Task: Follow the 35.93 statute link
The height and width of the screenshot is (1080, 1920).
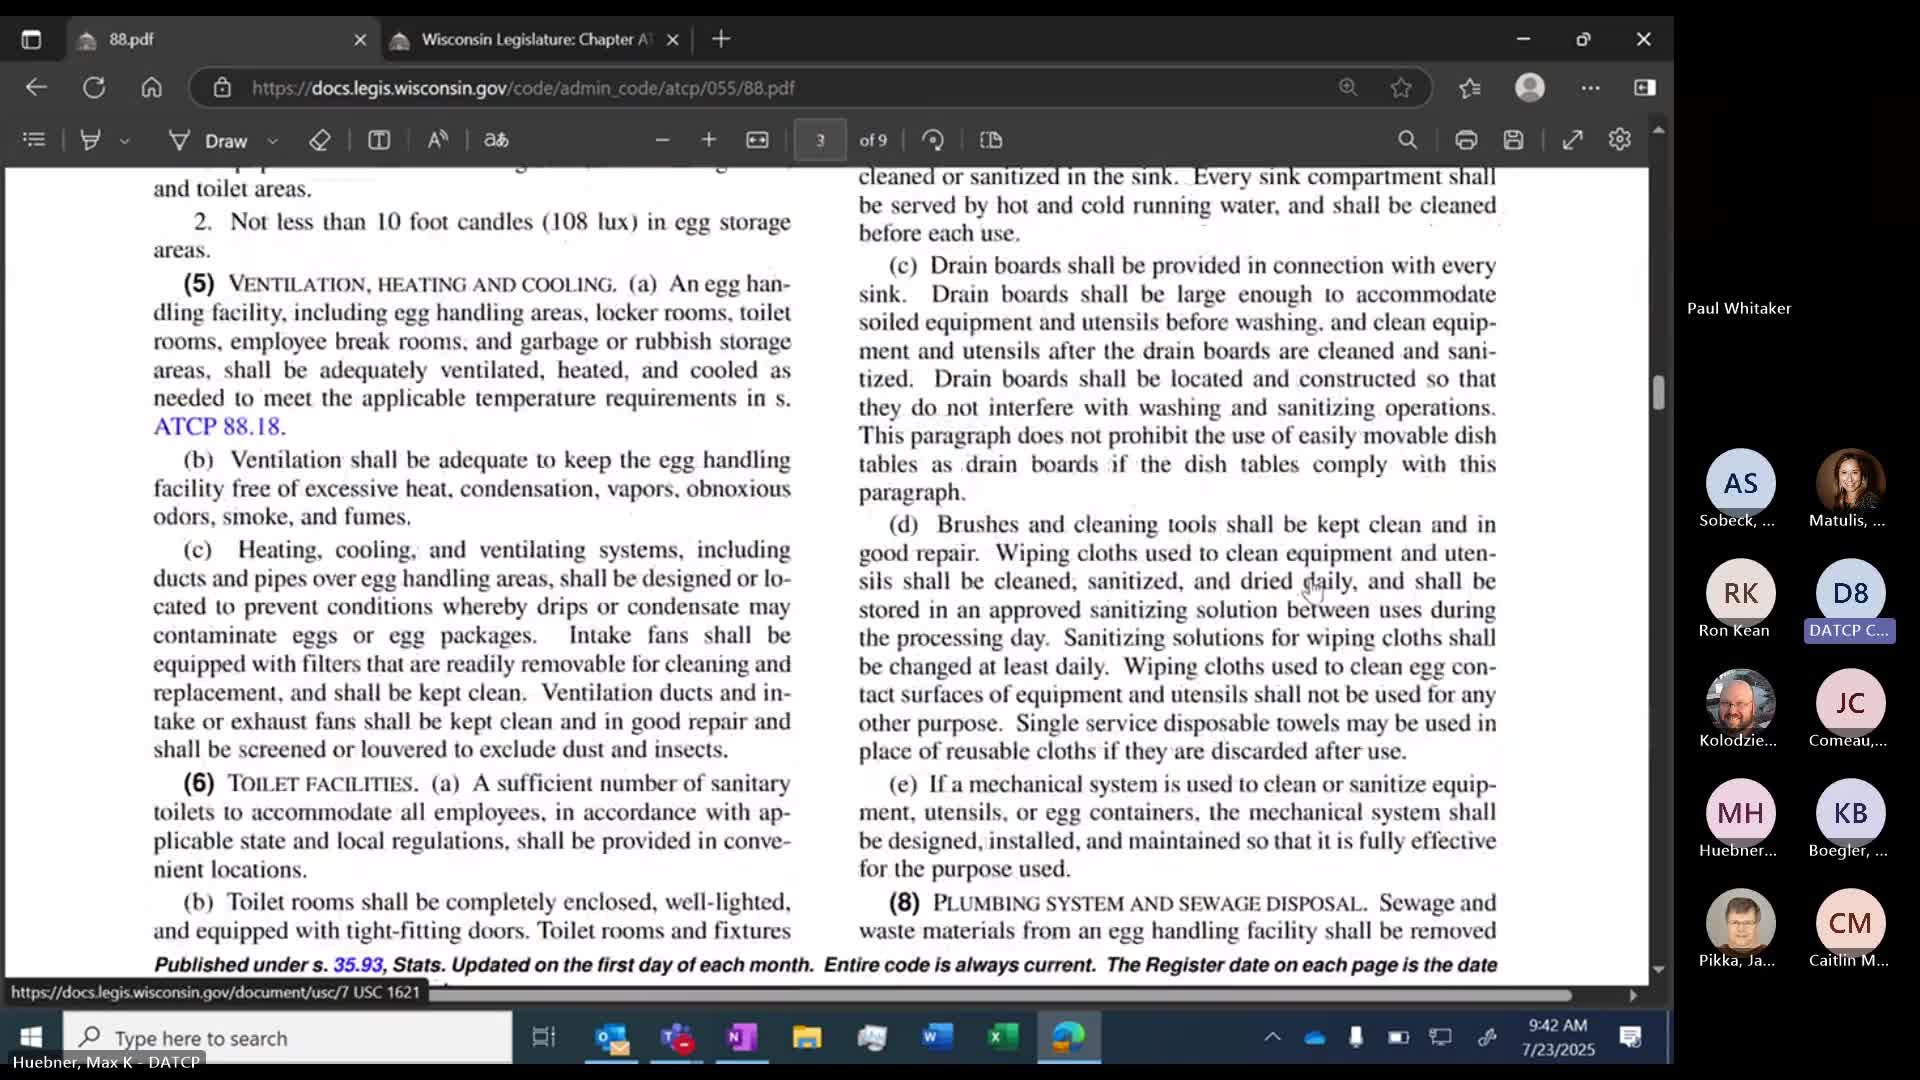Action: point(358,965)
